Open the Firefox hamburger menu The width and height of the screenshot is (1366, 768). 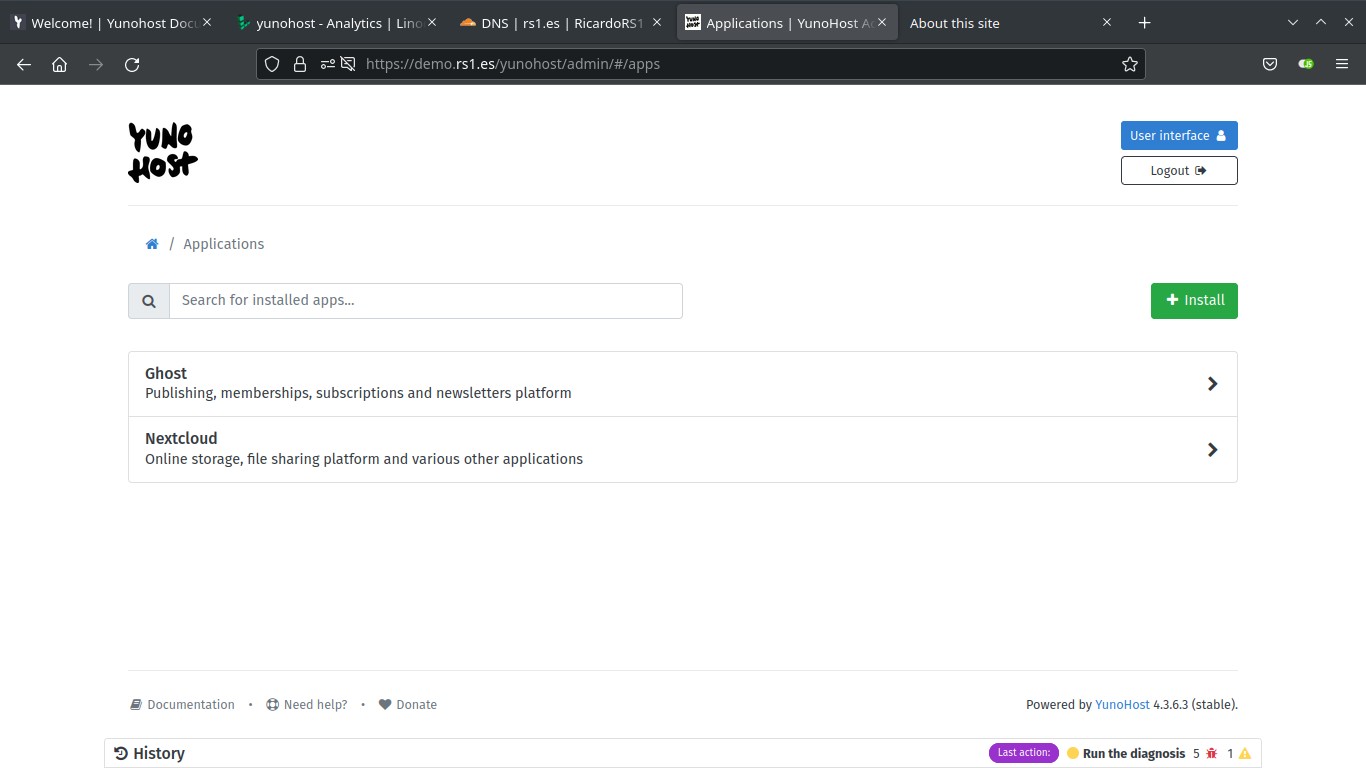click(x=1342, y=64)
